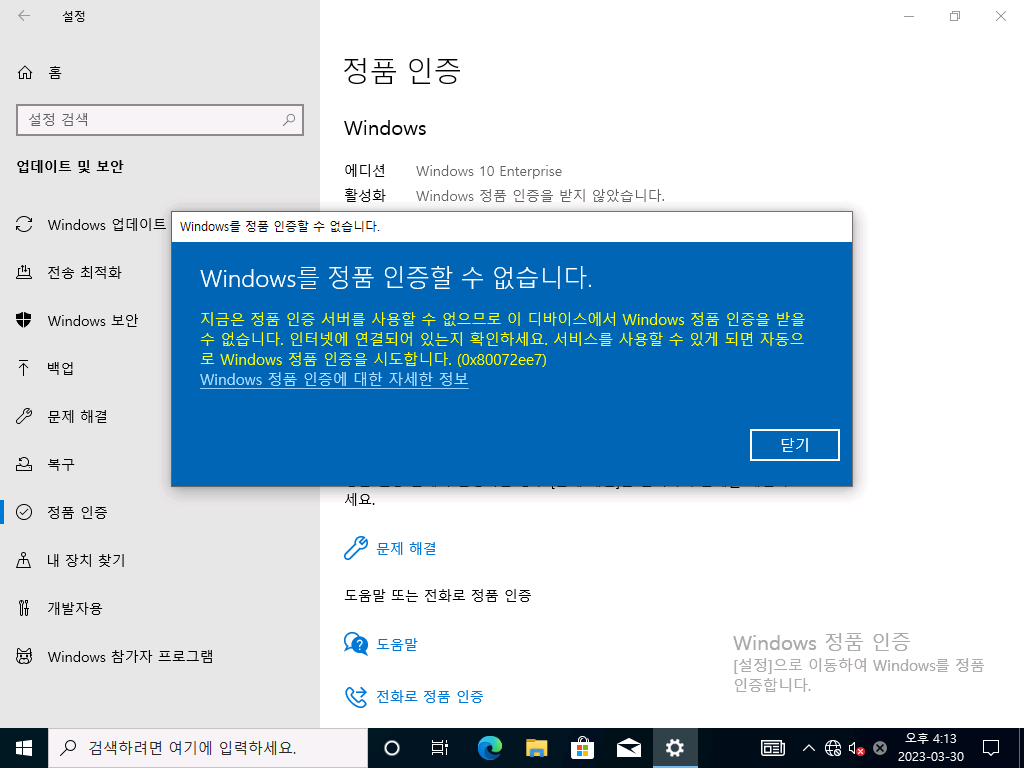The width and height of the screenshot is (1024, 768).
Task: Click the 전송 최적화 sidebar icon
Action: (x=24, y=272)
